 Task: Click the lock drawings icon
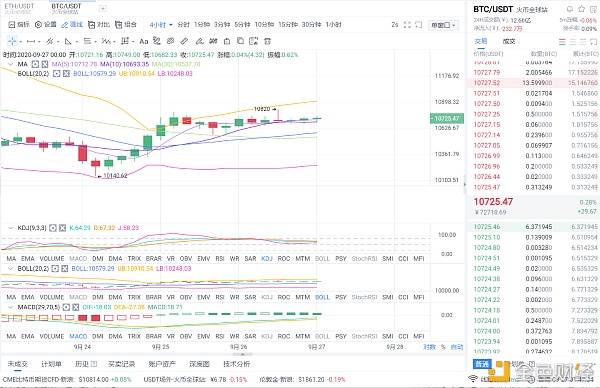227,41
